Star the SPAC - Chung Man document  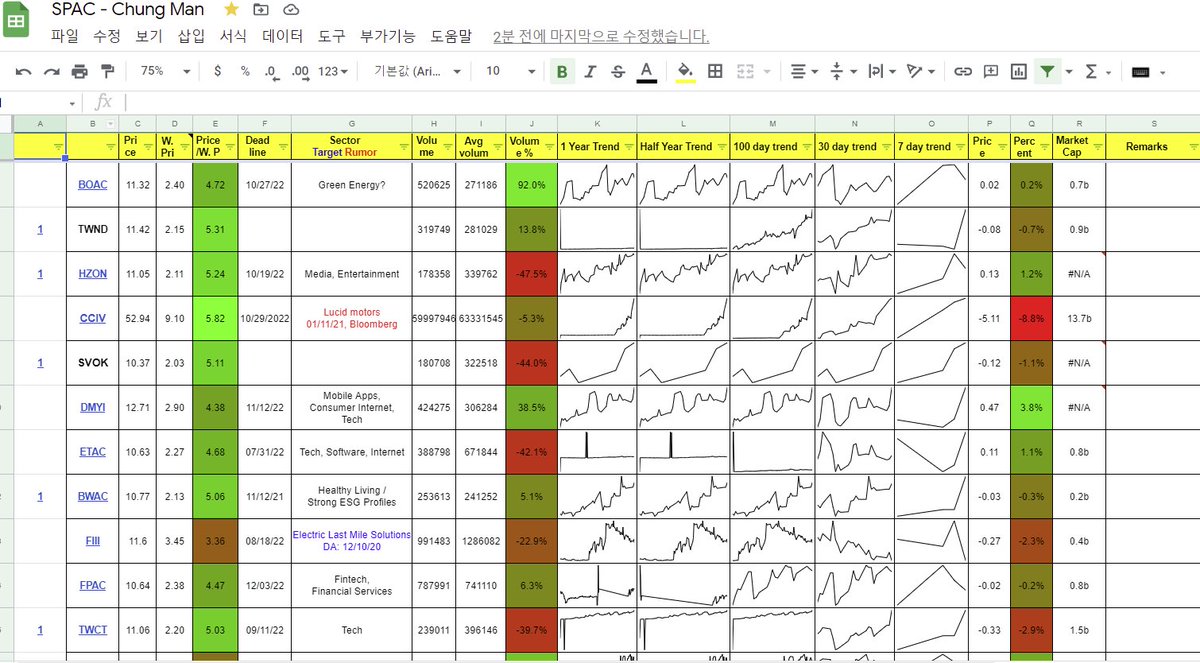tap(231, 10)
